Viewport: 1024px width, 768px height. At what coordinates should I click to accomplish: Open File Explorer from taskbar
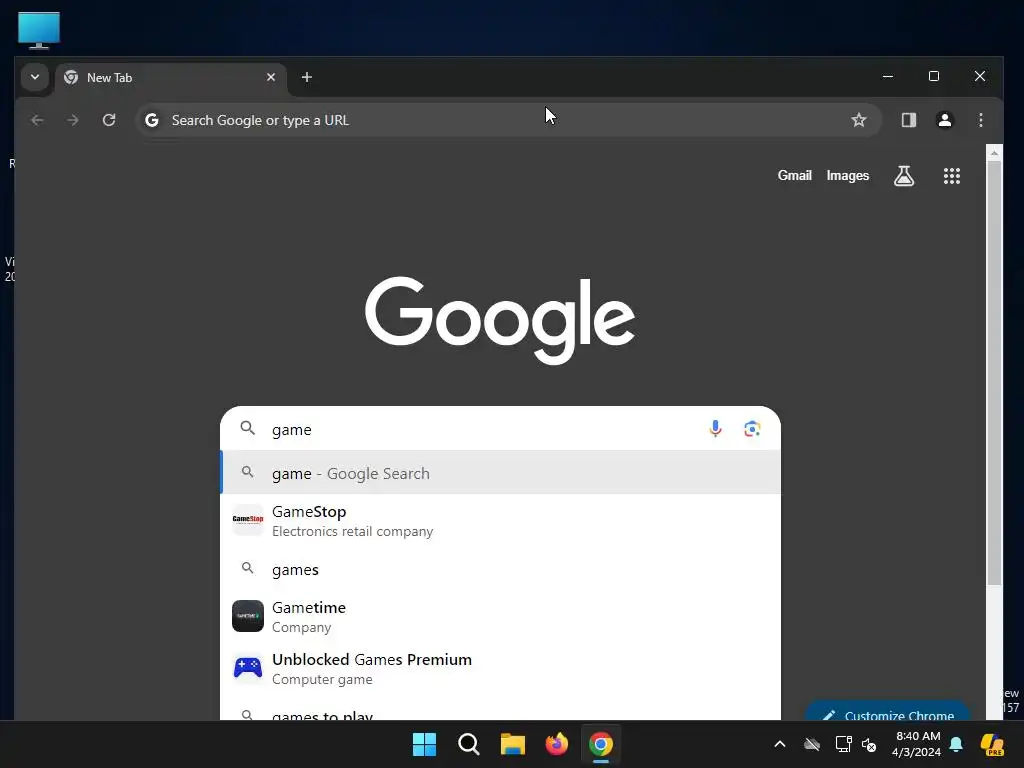coord(513,744)
